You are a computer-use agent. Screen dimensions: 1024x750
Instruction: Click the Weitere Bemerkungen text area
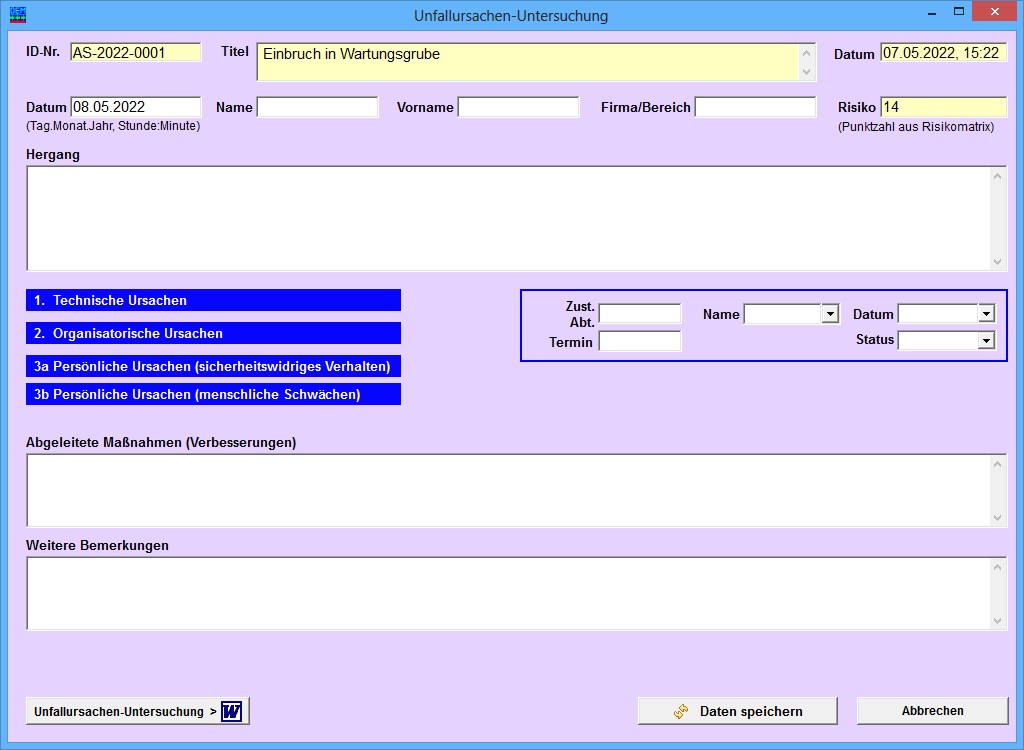508,593
